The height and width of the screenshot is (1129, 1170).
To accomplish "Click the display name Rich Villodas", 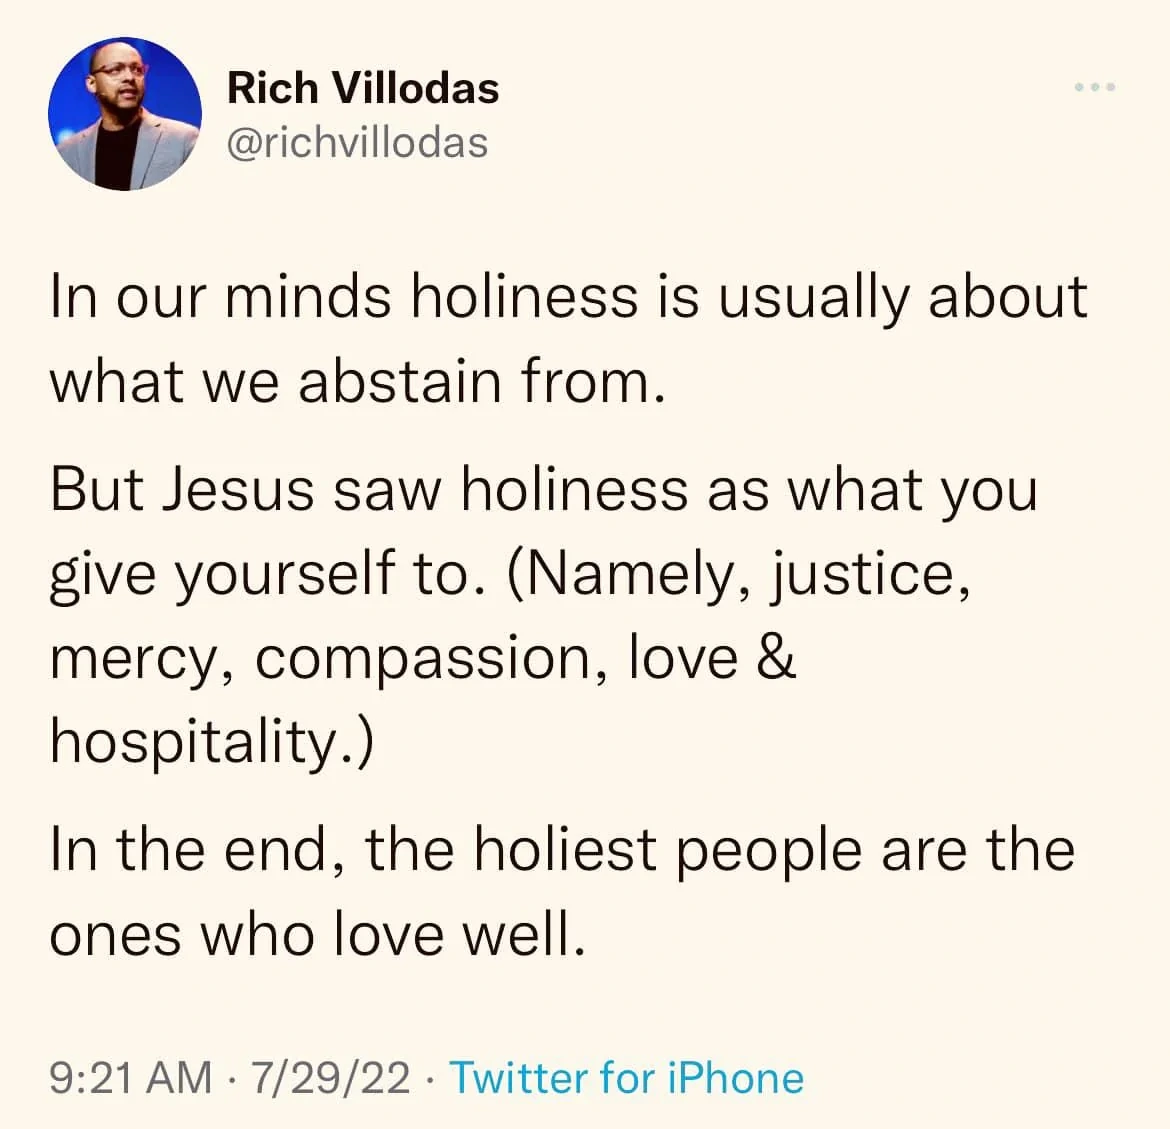I will (363, 88).
